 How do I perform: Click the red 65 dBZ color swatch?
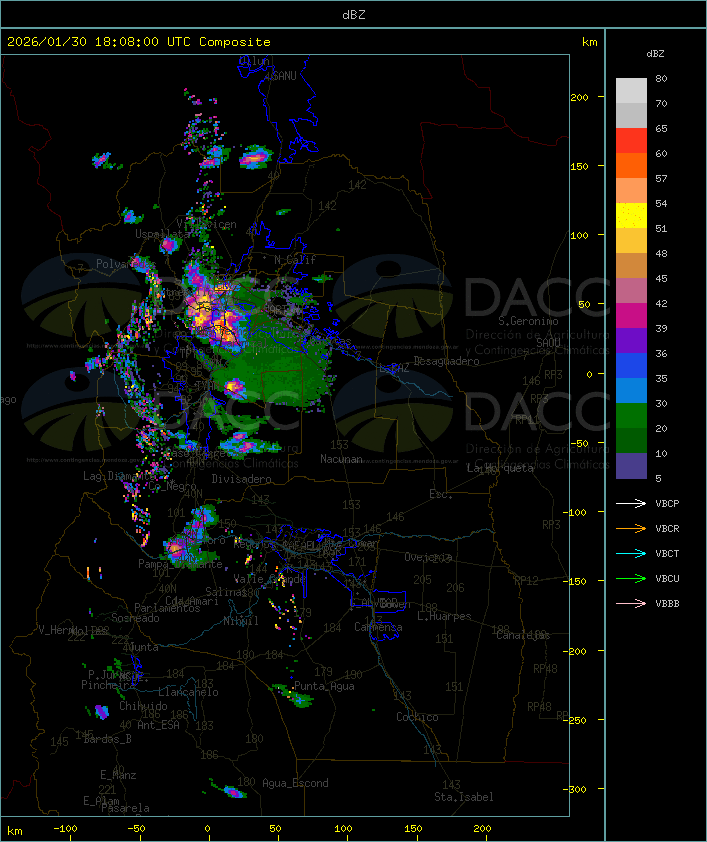tap(631, 141)
